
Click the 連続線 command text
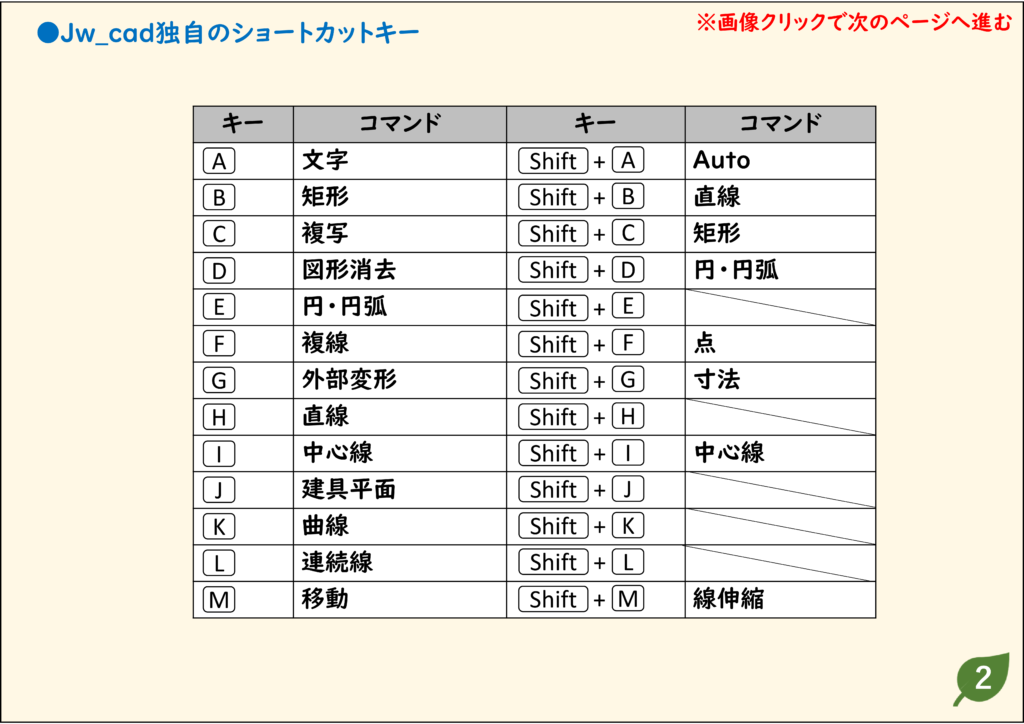(x=337, y=562)
